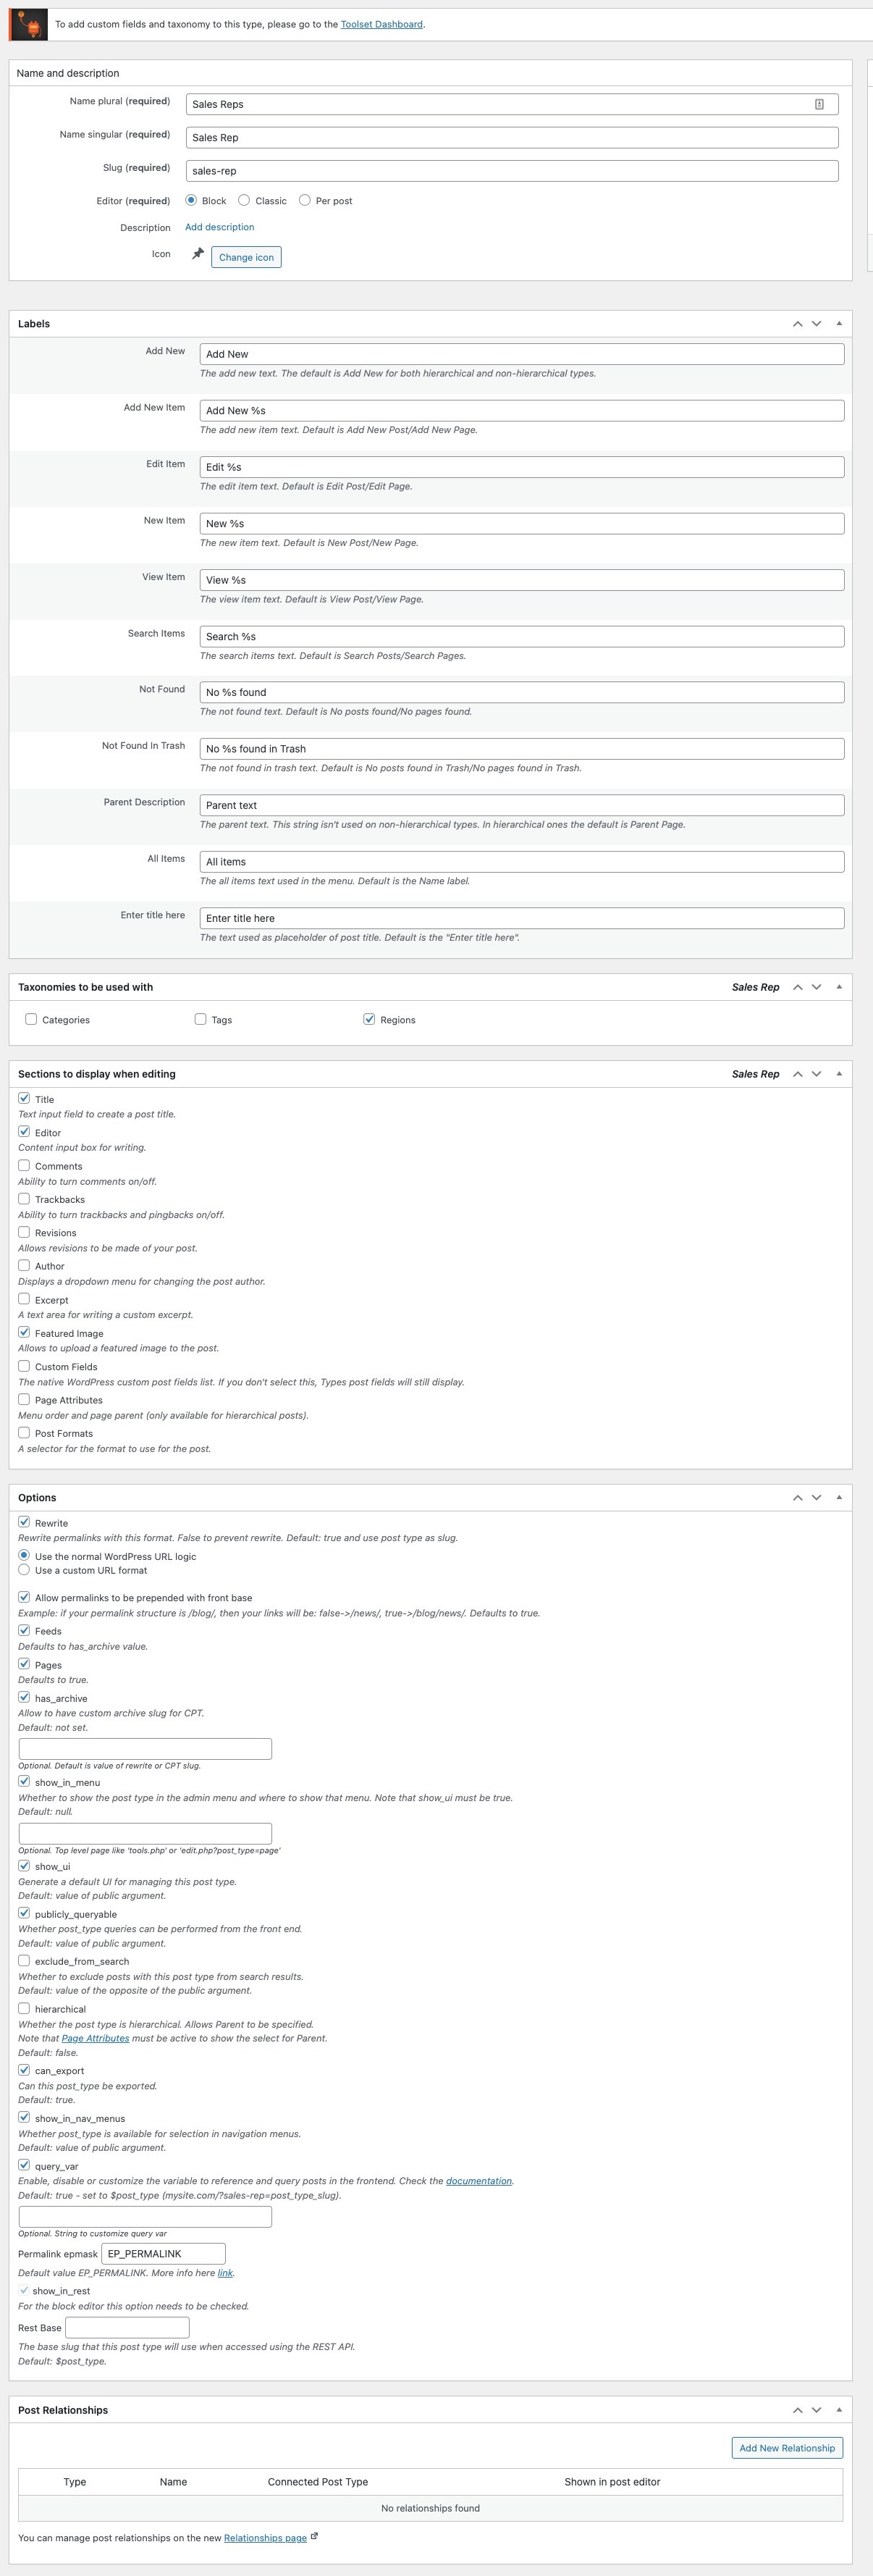Click the autofill icon in Name plural field

coord(819,104)
